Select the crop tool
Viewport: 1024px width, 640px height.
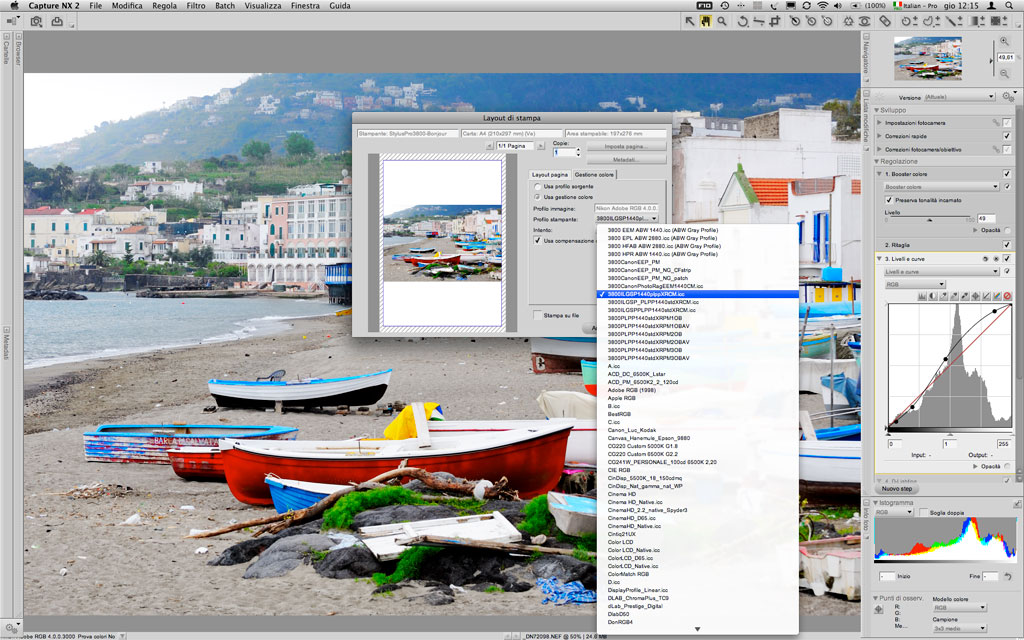pos(775,21)
